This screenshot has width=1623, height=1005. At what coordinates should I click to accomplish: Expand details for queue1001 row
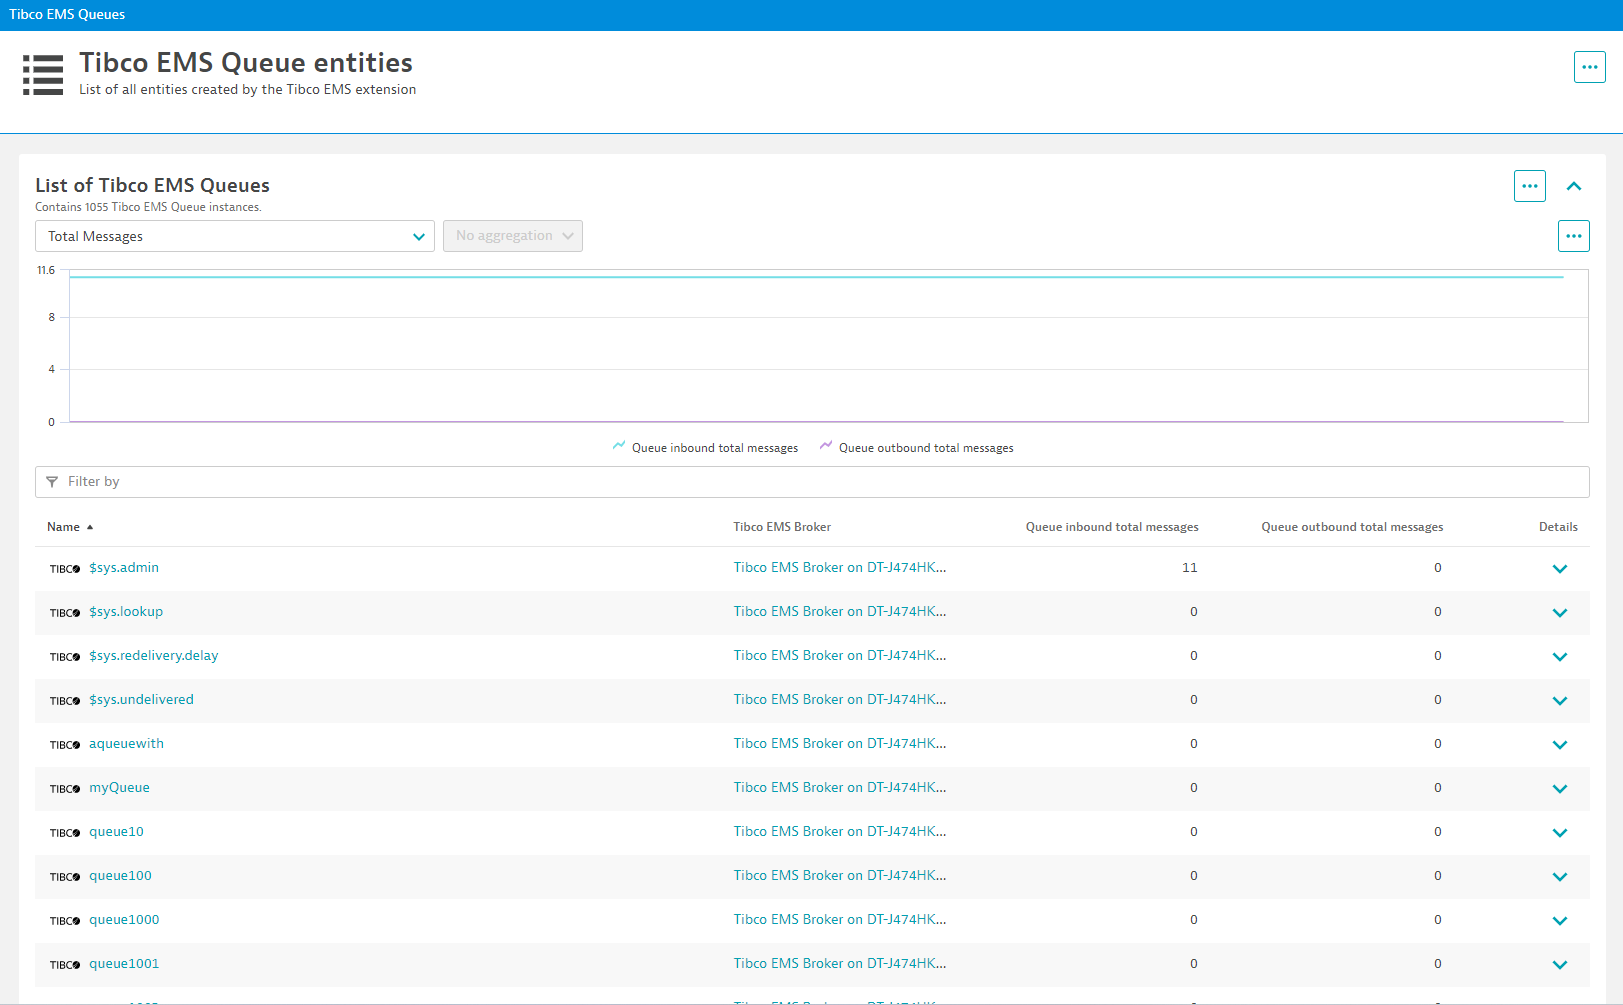tap(1560, 965)
